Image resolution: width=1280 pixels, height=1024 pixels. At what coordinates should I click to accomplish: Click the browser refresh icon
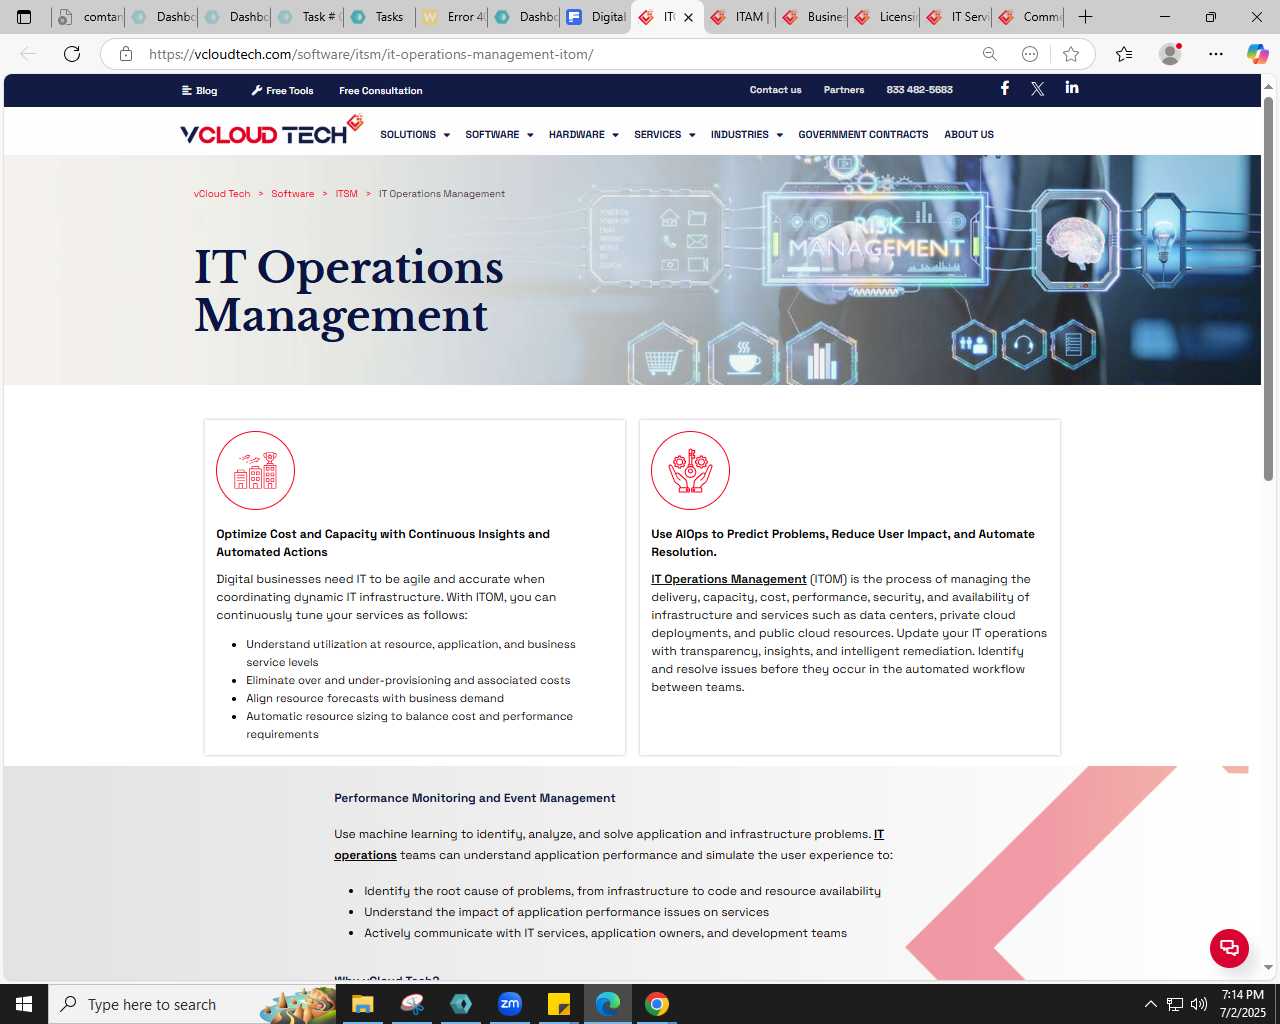coord(72,54)
